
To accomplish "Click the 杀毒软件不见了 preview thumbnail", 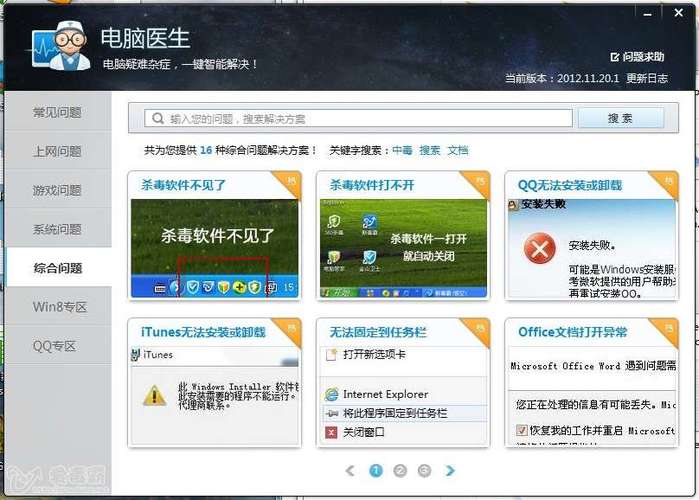I will (x=214, y=248).
